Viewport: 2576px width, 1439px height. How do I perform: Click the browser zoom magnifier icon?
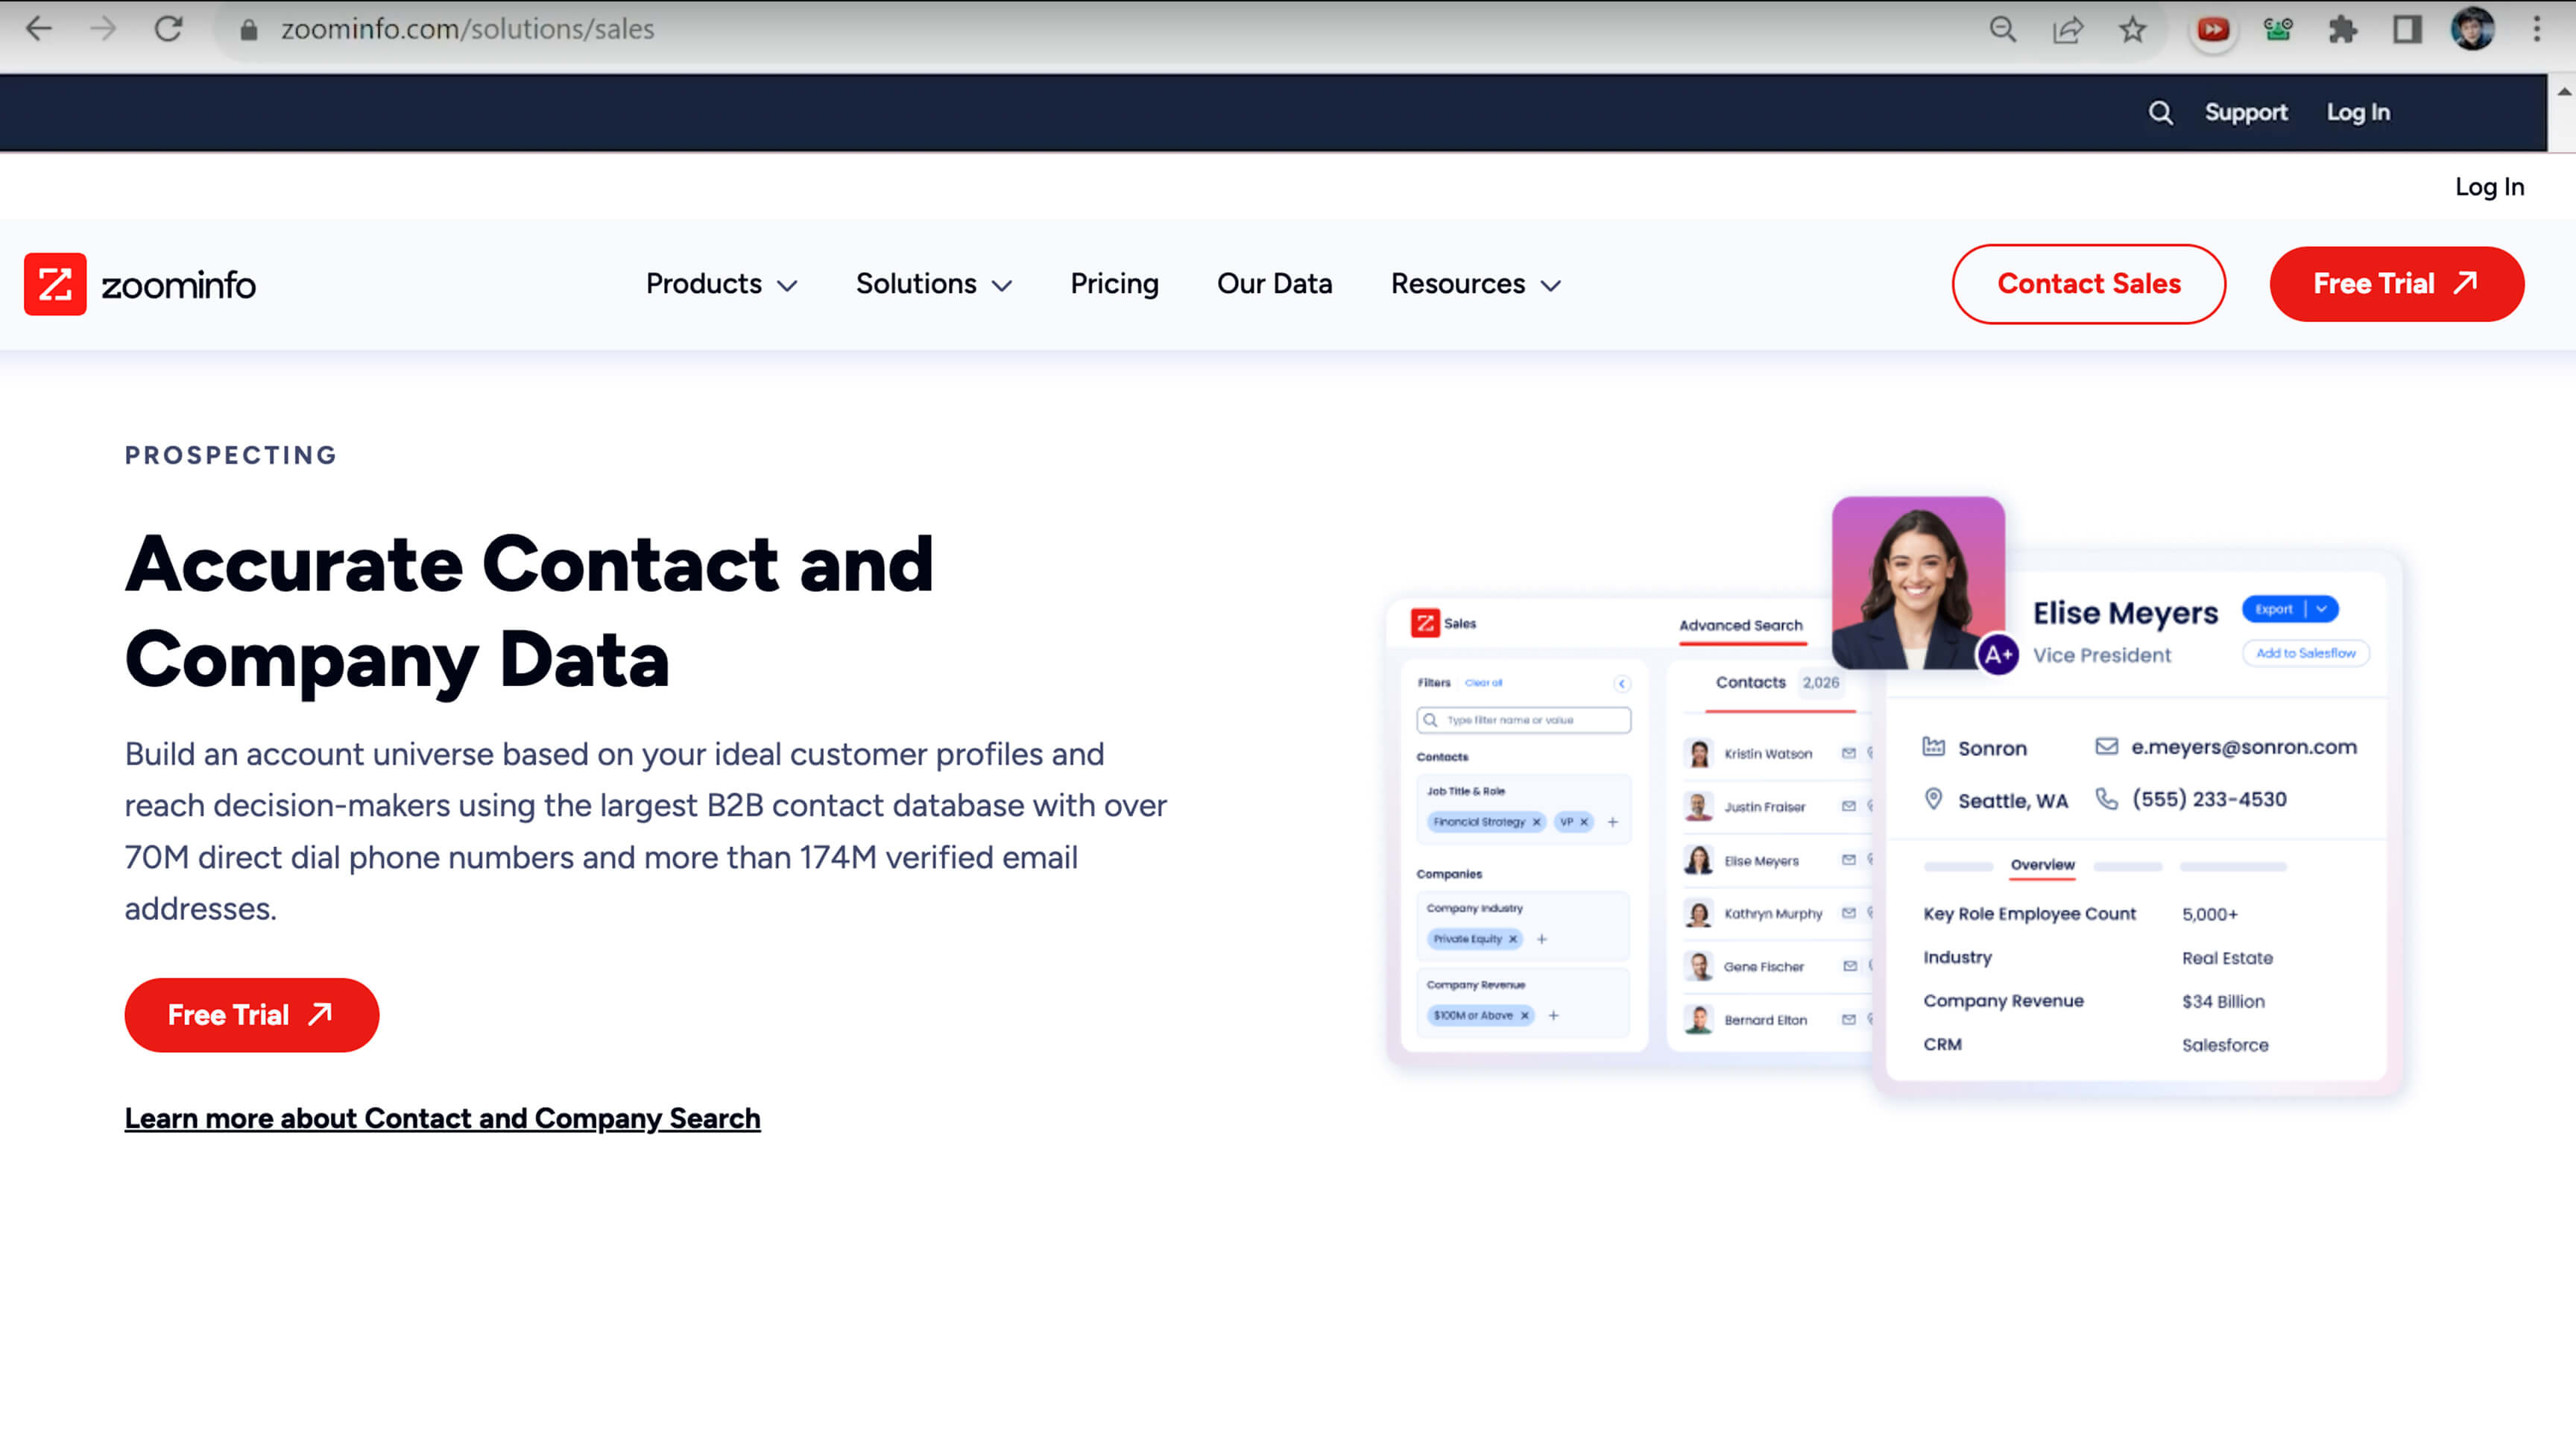click(x=2002, y=29)
